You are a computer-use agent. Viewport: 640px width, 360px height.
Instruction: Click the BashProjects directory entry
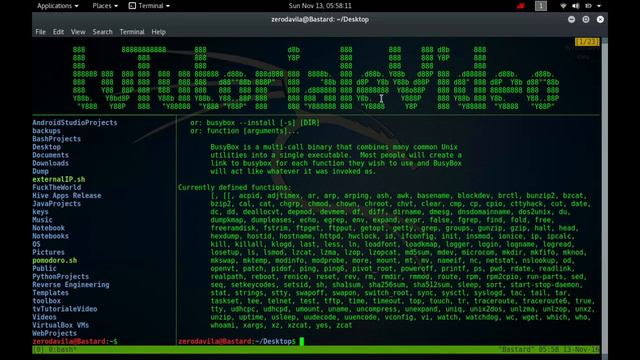[x=57, y=139]
